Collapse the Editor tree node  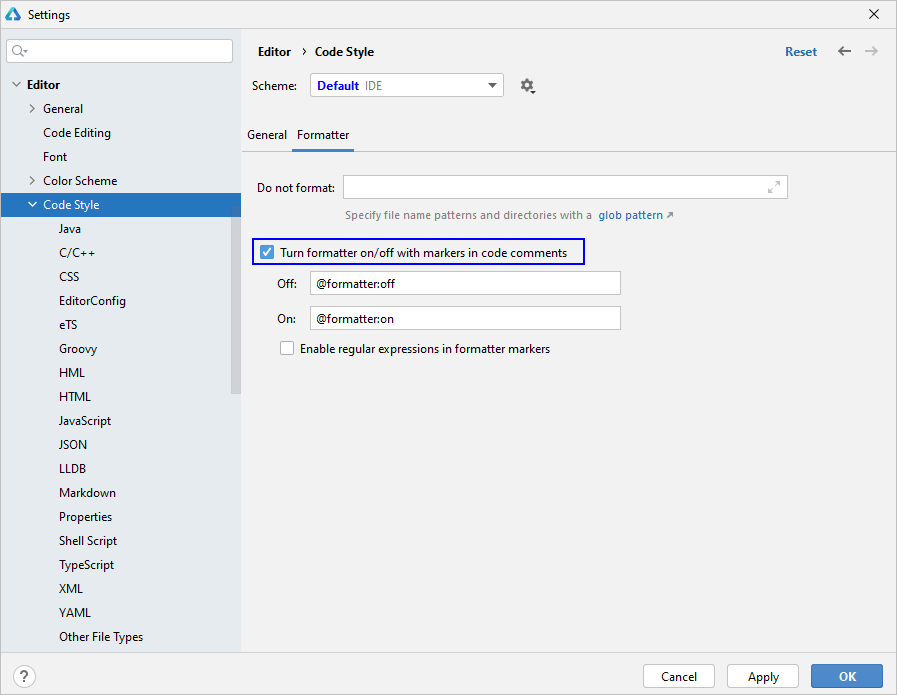[x=16, y=85]
